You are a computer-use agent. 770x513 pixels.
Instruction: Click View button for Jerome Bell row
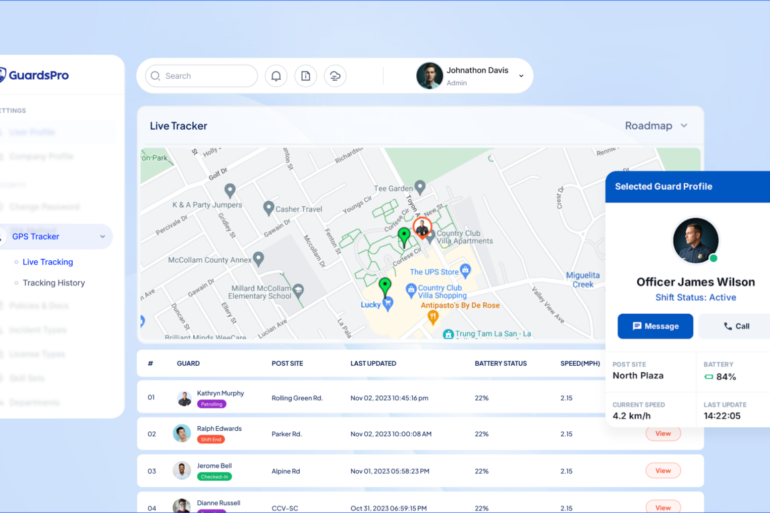(x=663, y=470)
